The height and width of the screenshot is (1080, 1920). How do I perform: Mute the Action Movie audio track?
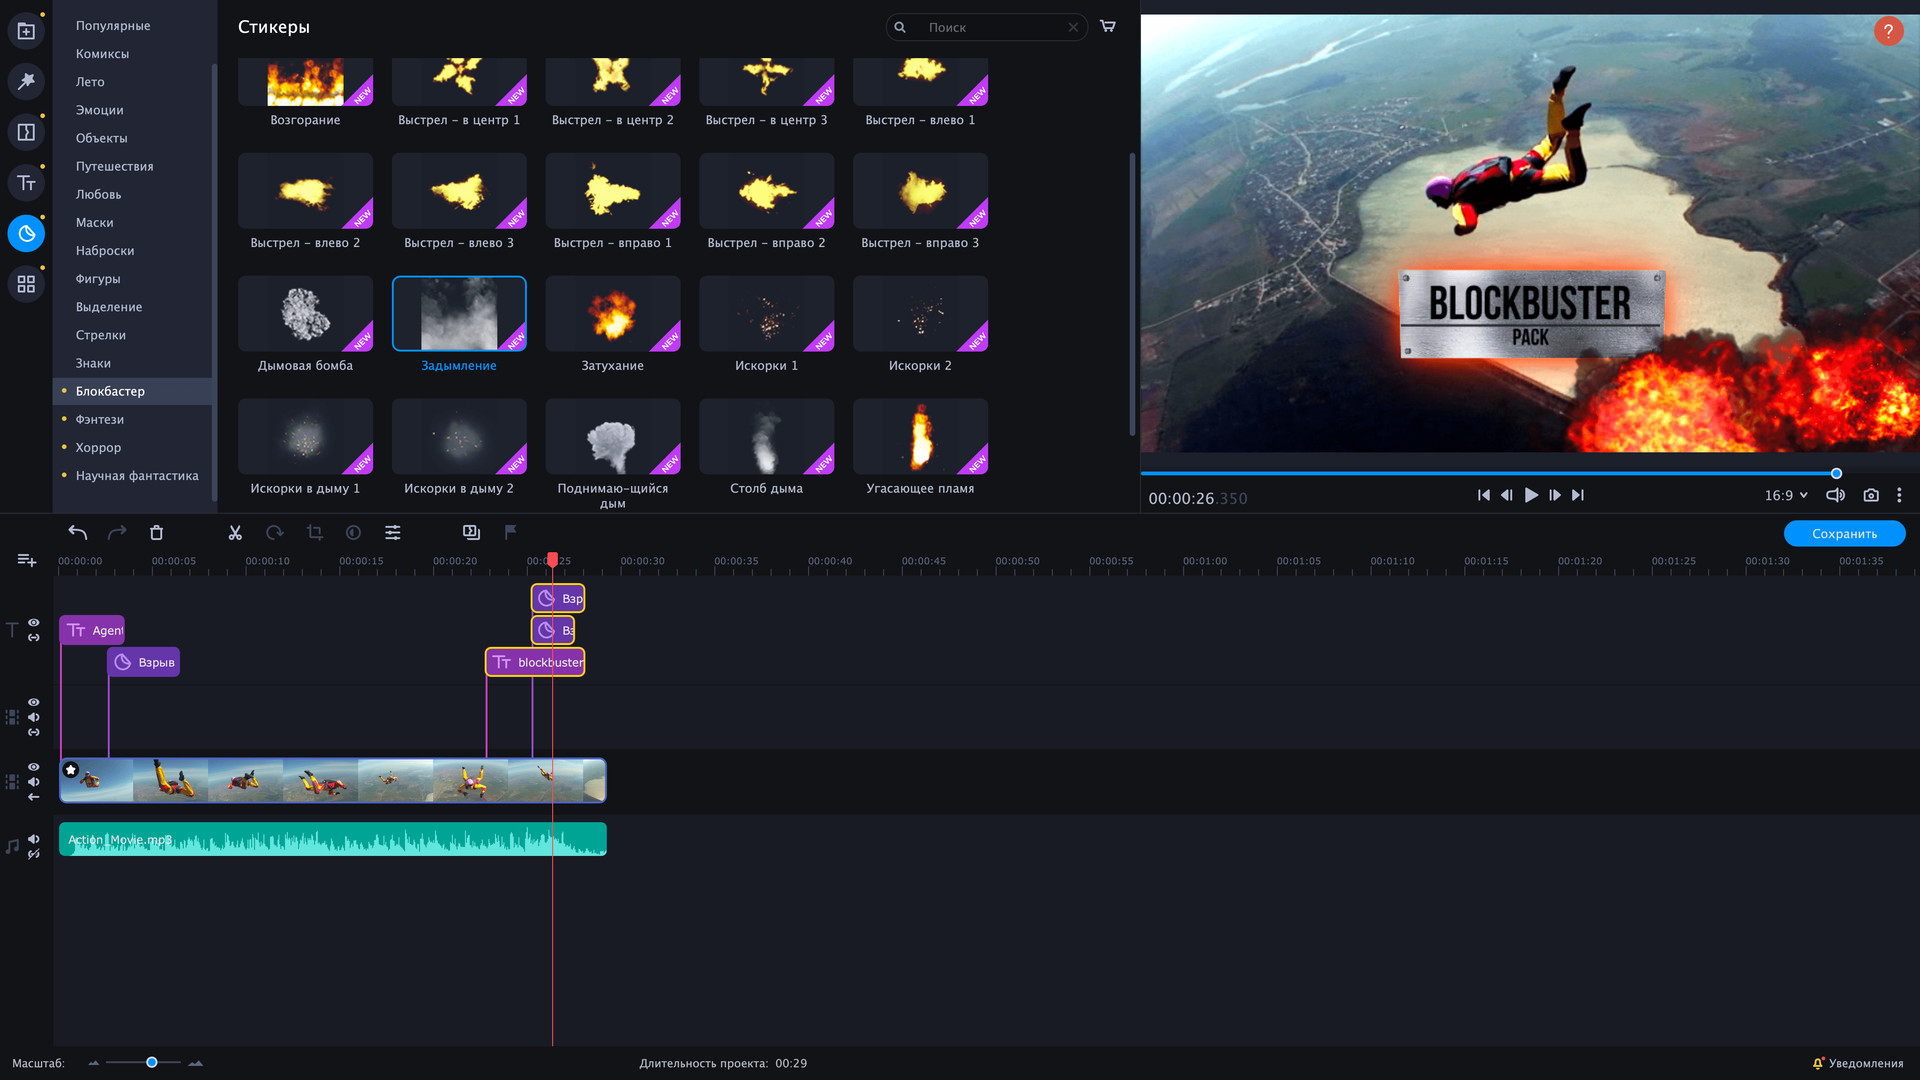tap(33, 839)
